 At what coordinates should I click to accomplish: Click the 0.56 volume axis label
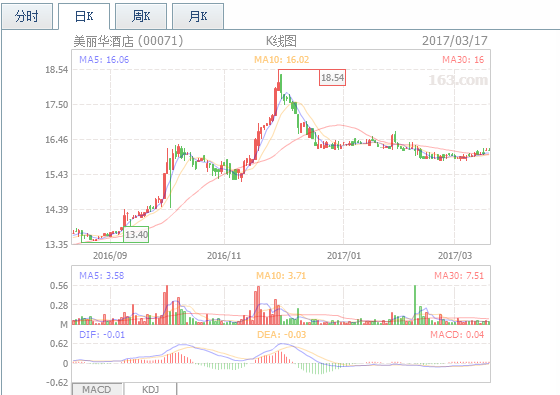coord(59,286)
